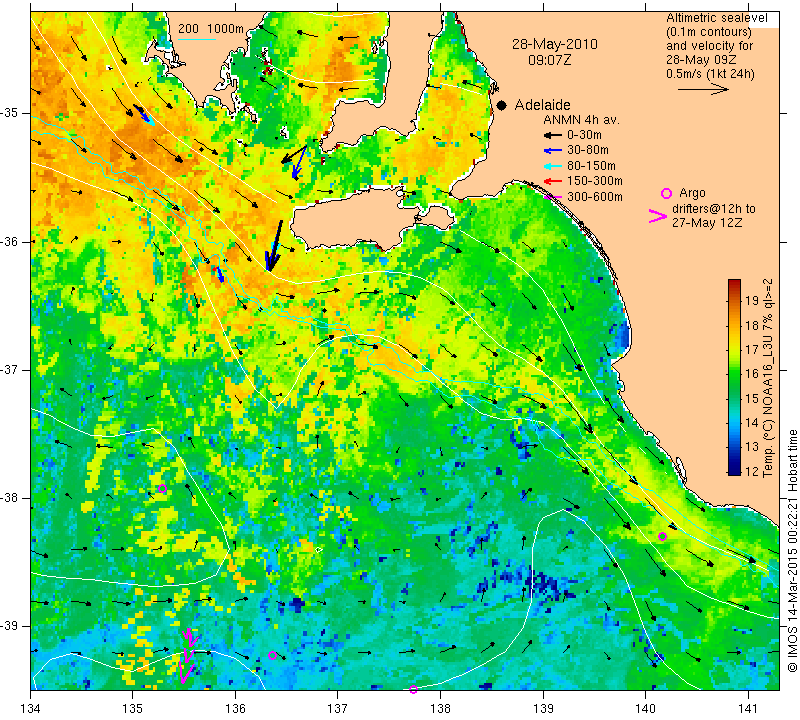Click the 150-300m depth label
The image size is (800, 720).
point(595,181)
